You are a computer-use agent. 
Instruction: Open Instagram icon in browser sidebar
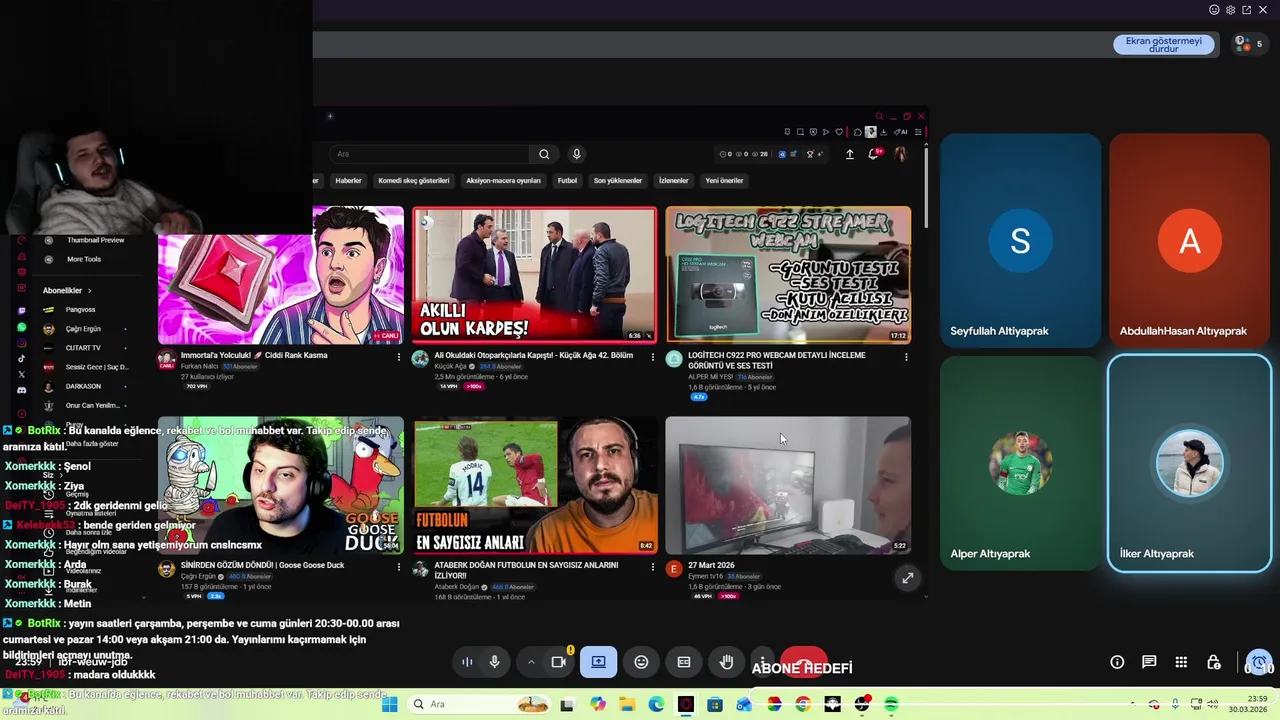click(22, 343)
